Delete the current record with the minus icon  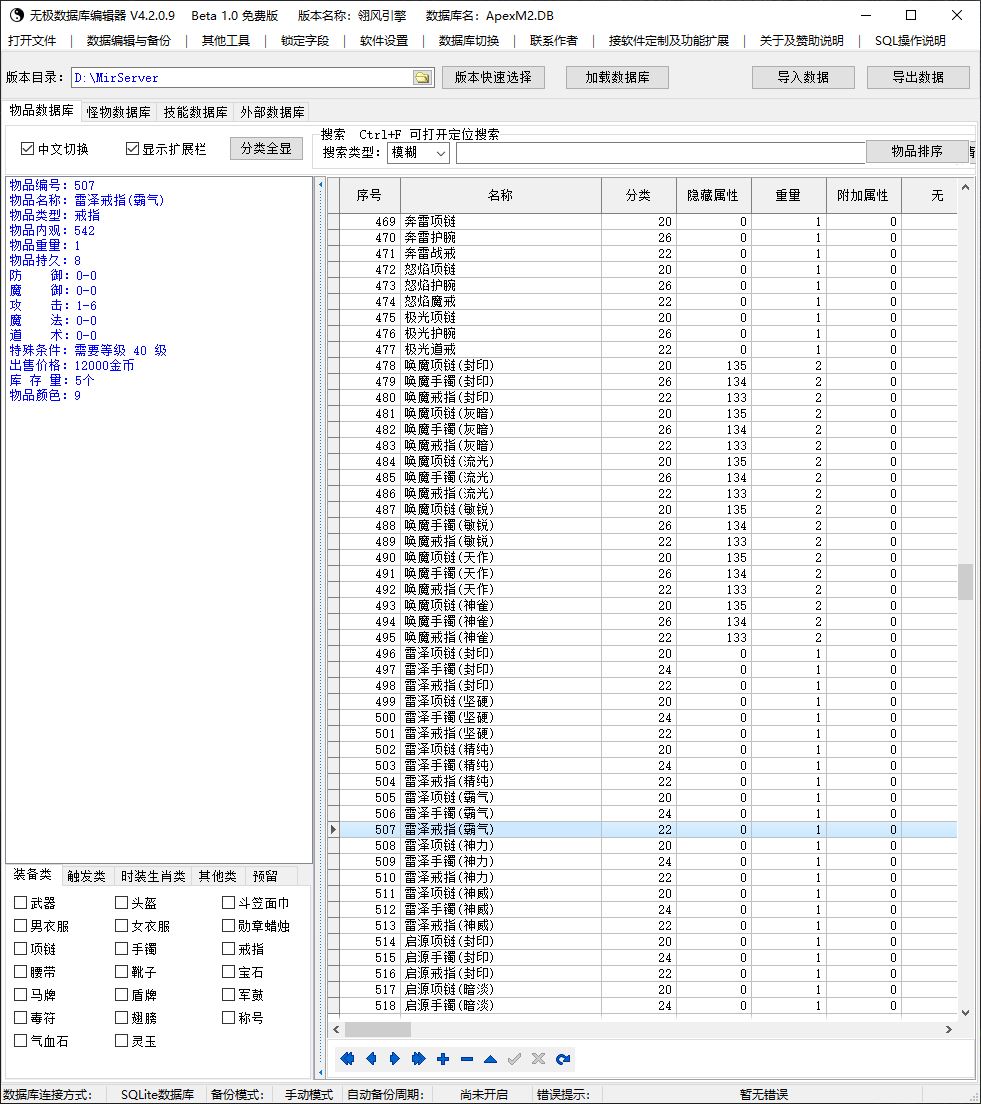[467, 1058]
